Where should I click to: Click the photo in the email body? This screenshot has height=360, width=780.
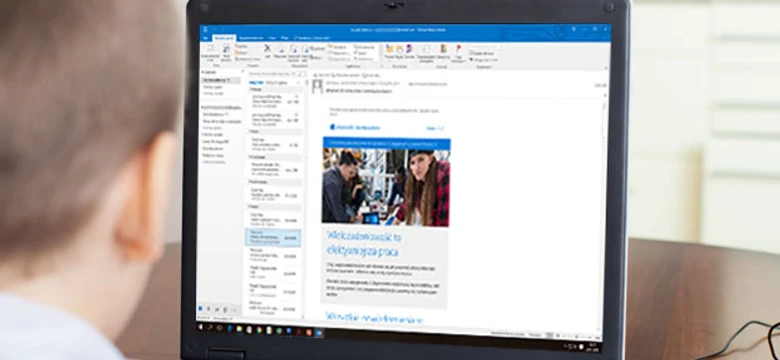click(x=386, y=187)
